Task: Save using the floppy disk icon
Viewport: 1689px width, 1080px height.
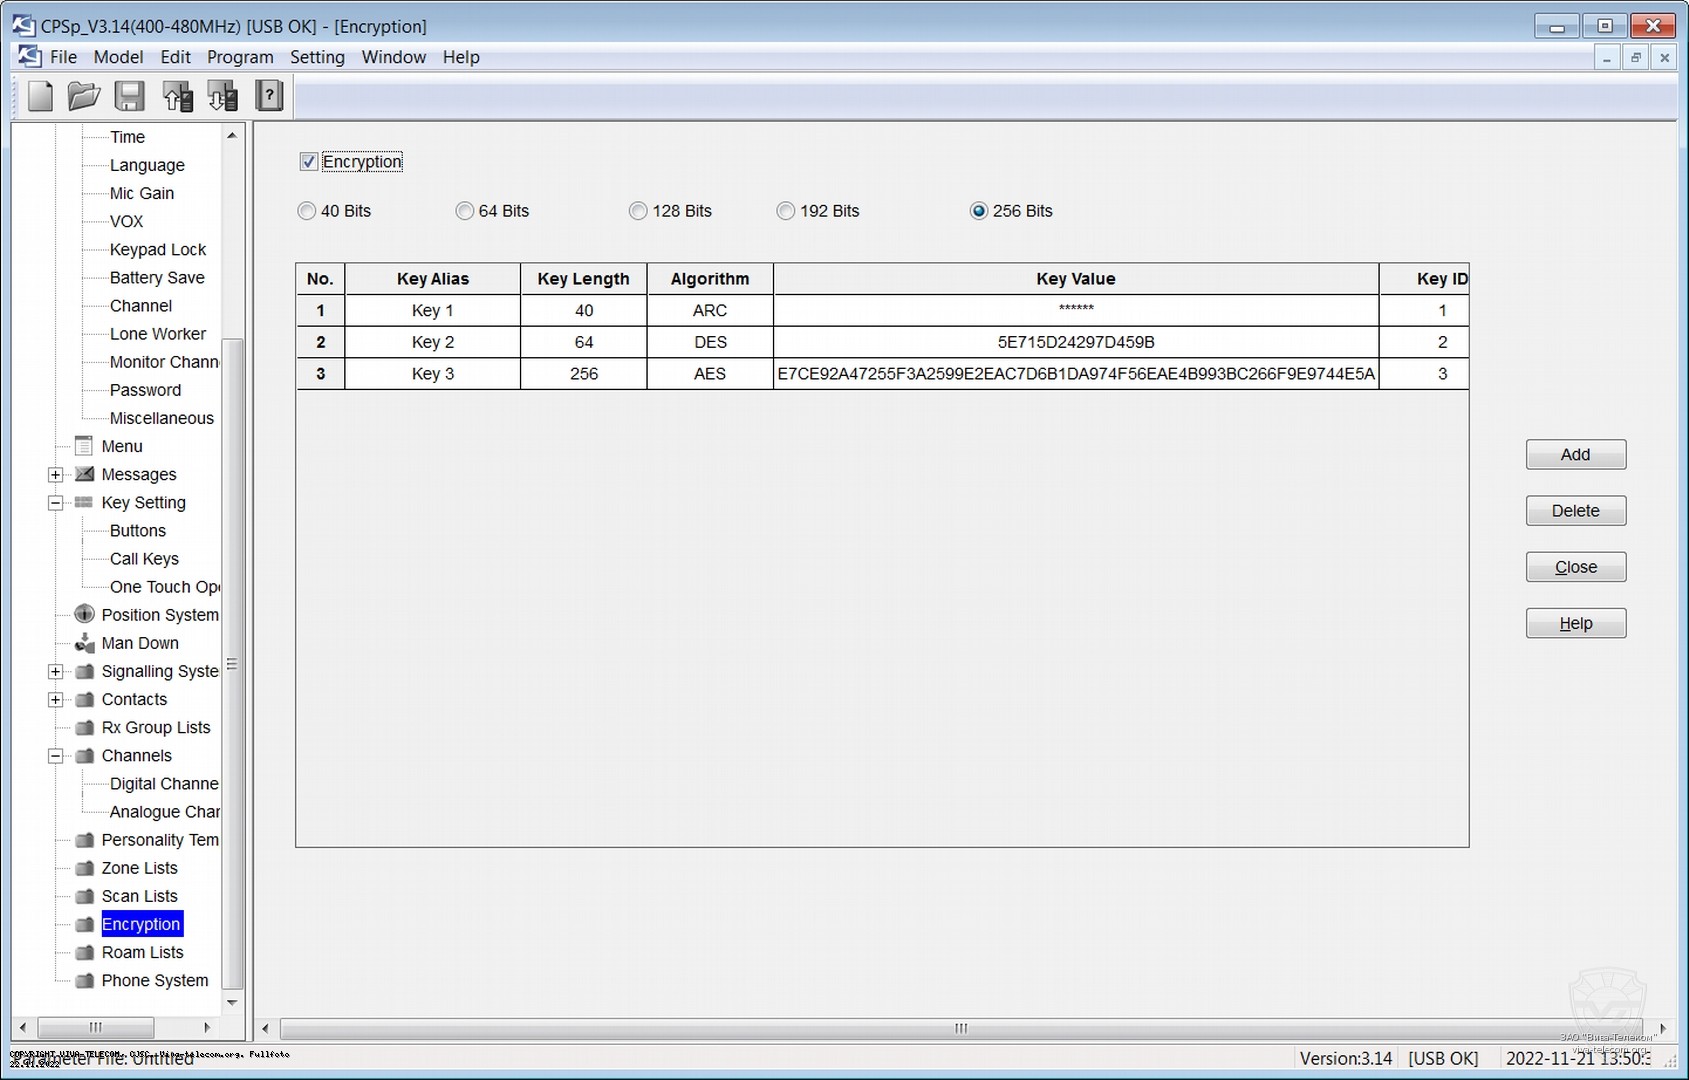Action: [129, 96]
